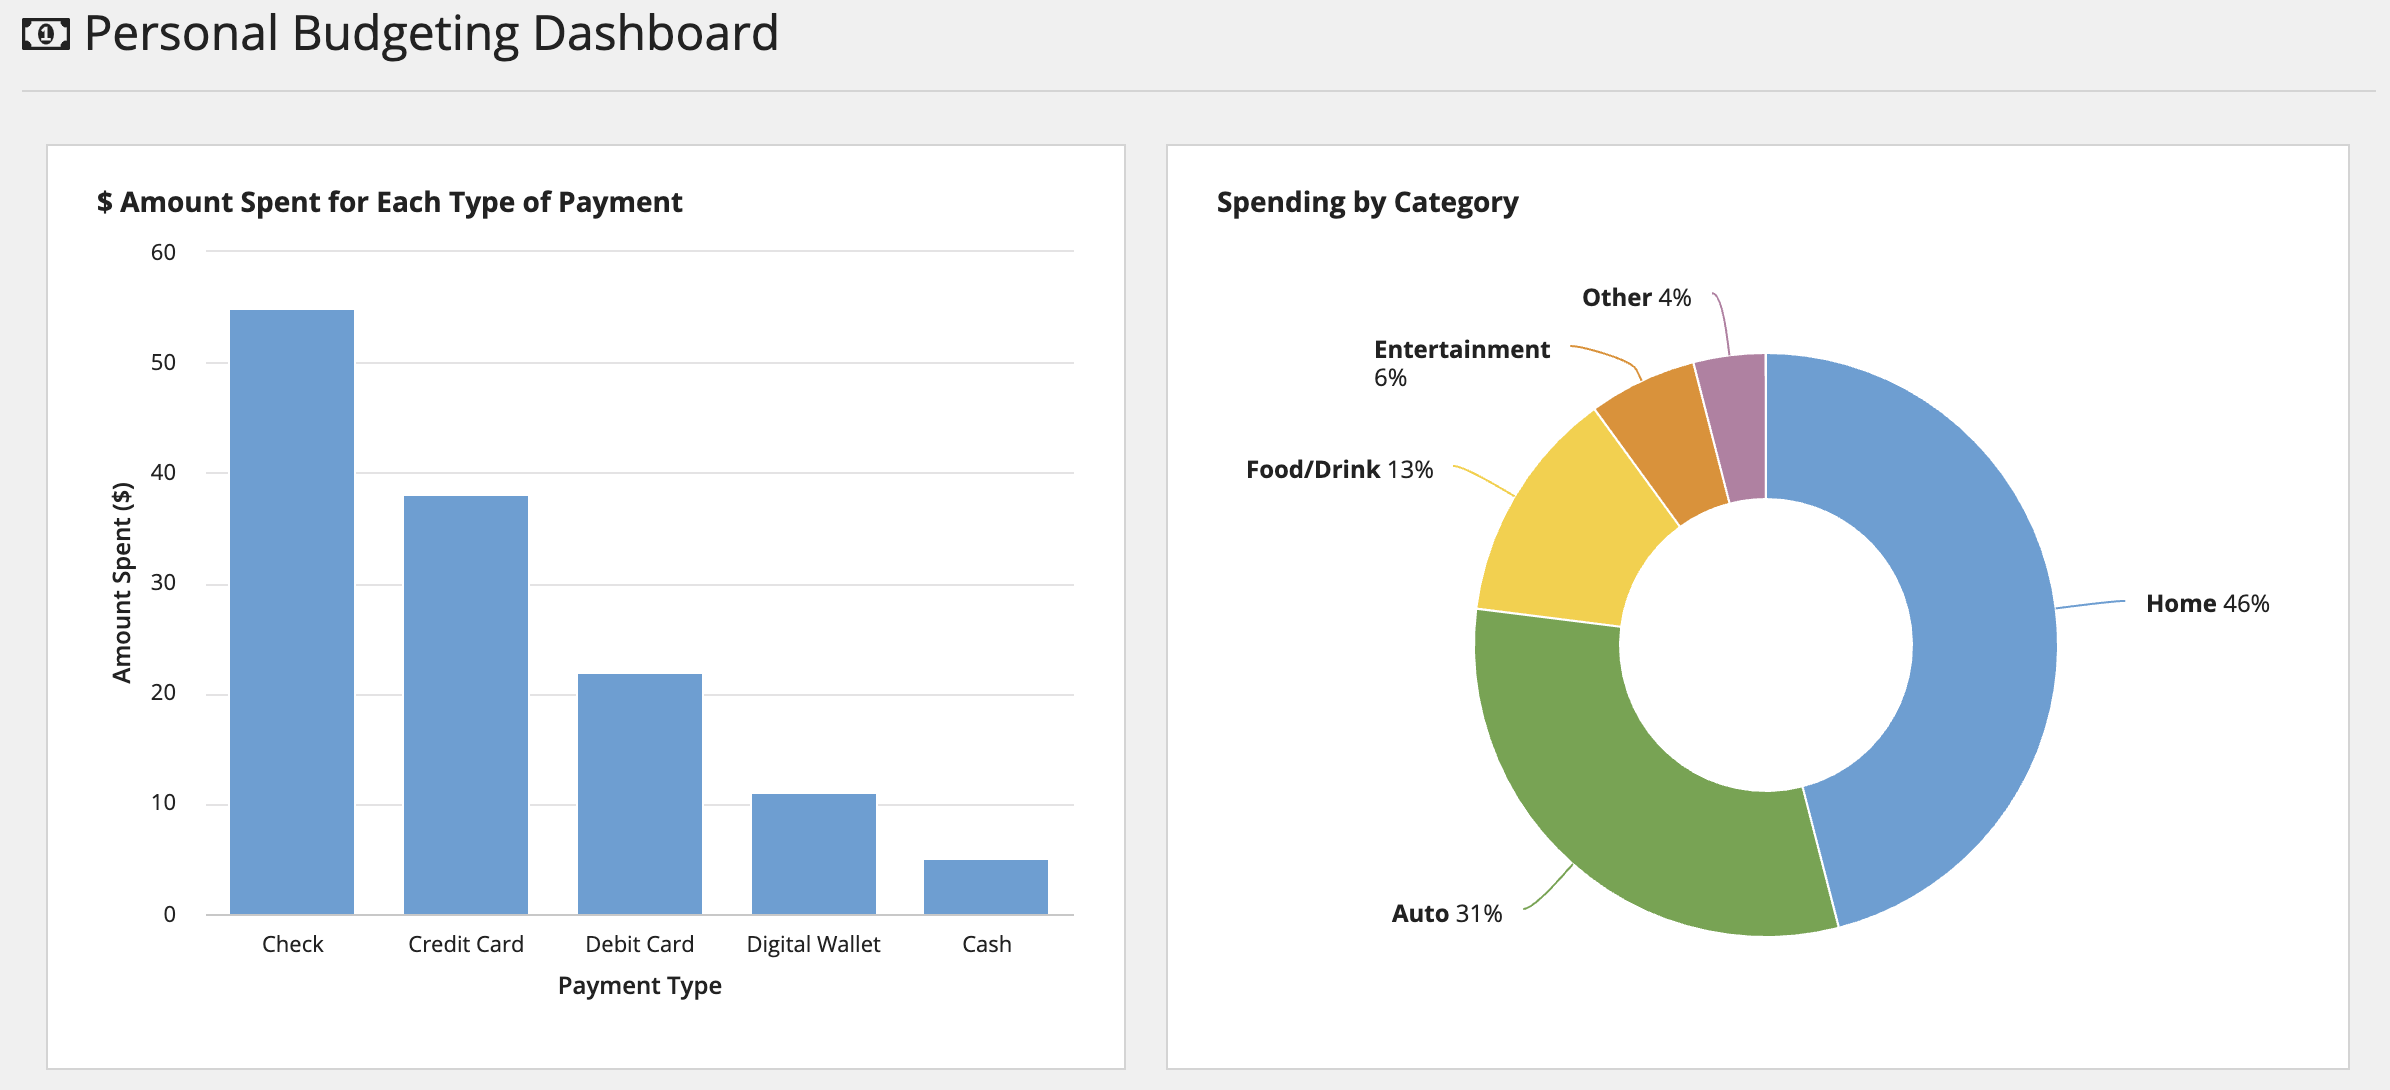
Task: Click the 'Credit Card' x-axis label
Action: [x=466, y=944]
